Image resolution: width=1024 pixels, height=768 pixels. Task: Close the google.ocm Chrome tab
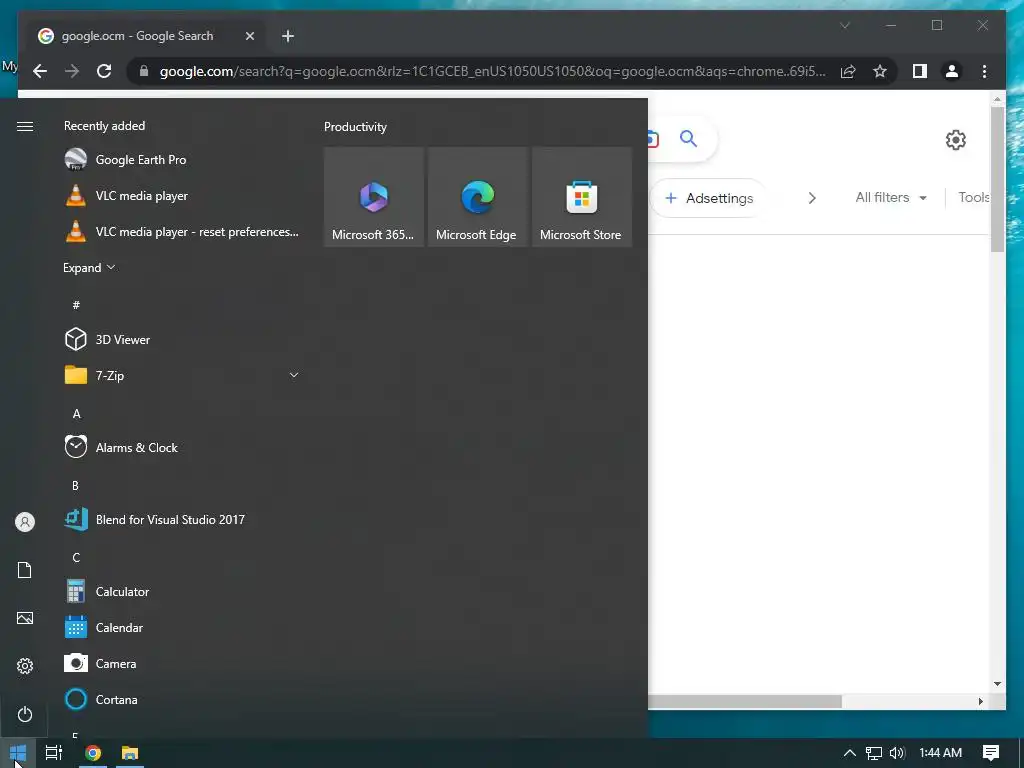[249, 36]
